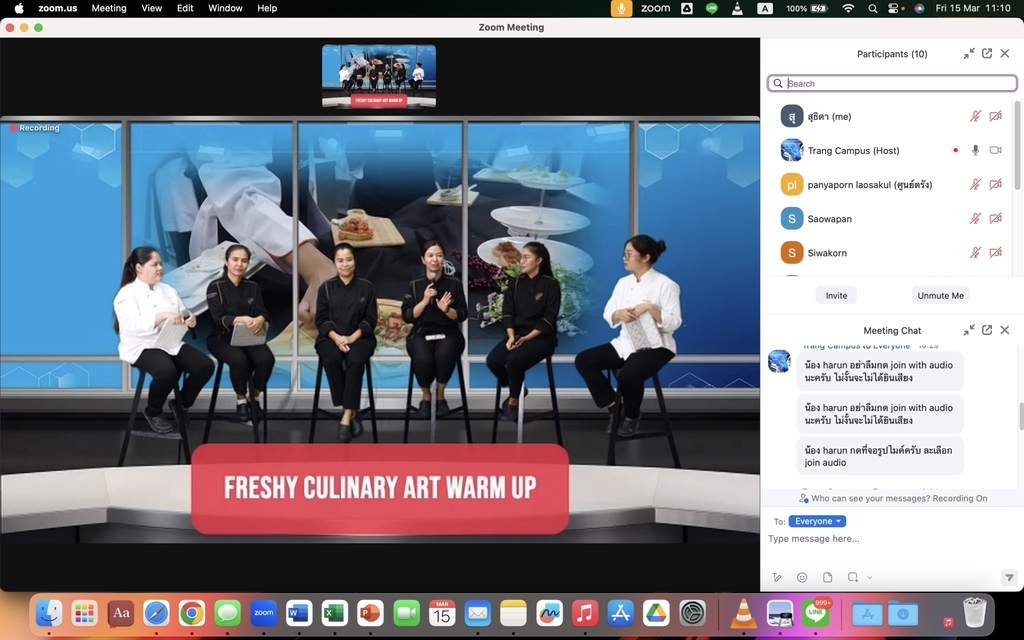Toggle camera icon beside Saowapan
This screenshot has height=640, width=1024.
[995, 218]
